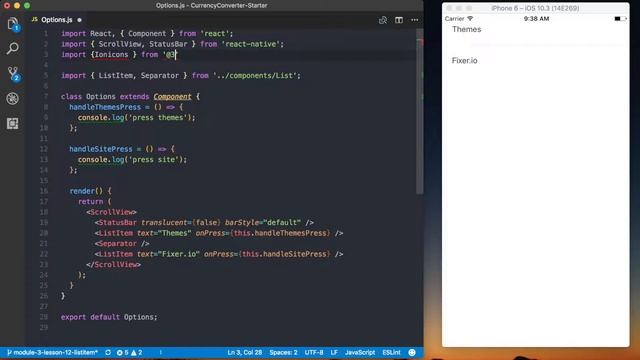
Task: Click export default Options line
Action: coord(109,317)
